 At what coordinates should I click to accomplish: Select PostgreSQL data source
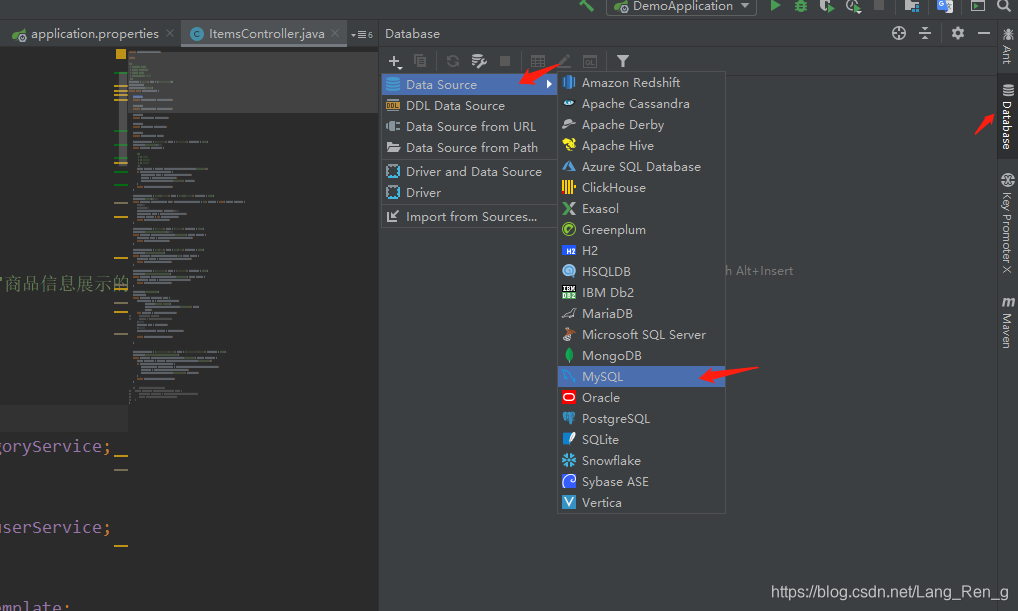[641, 419]
